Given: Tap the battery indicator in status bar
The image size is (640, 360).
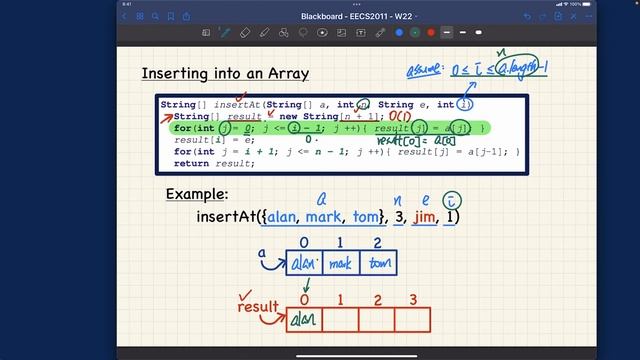Looking at the screenshot, I should [587, 4].
